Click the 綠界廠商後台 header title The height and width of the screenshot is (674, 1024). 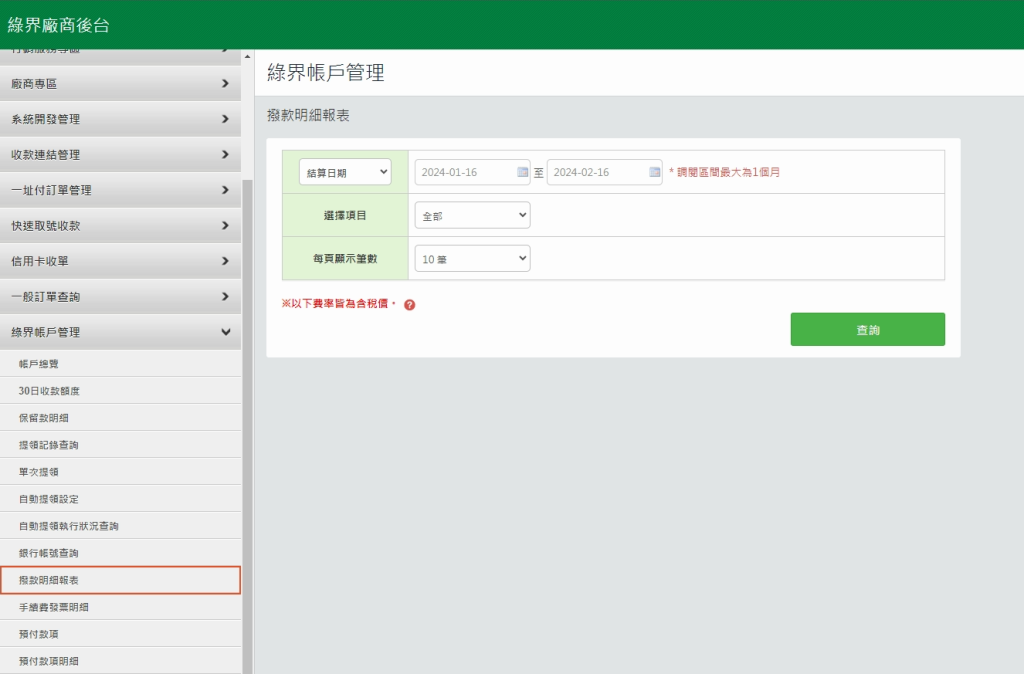[x=58, y=25]
